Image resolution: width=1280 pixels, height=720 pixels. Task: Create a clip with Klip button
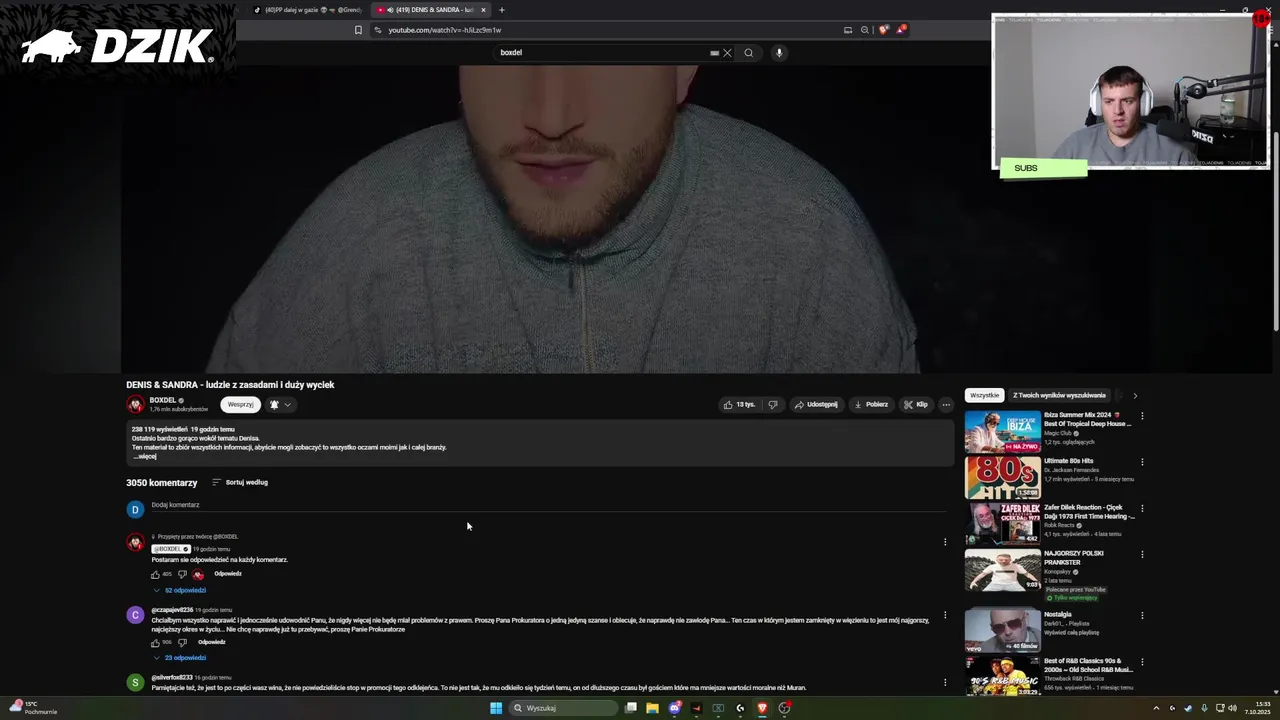916,405
